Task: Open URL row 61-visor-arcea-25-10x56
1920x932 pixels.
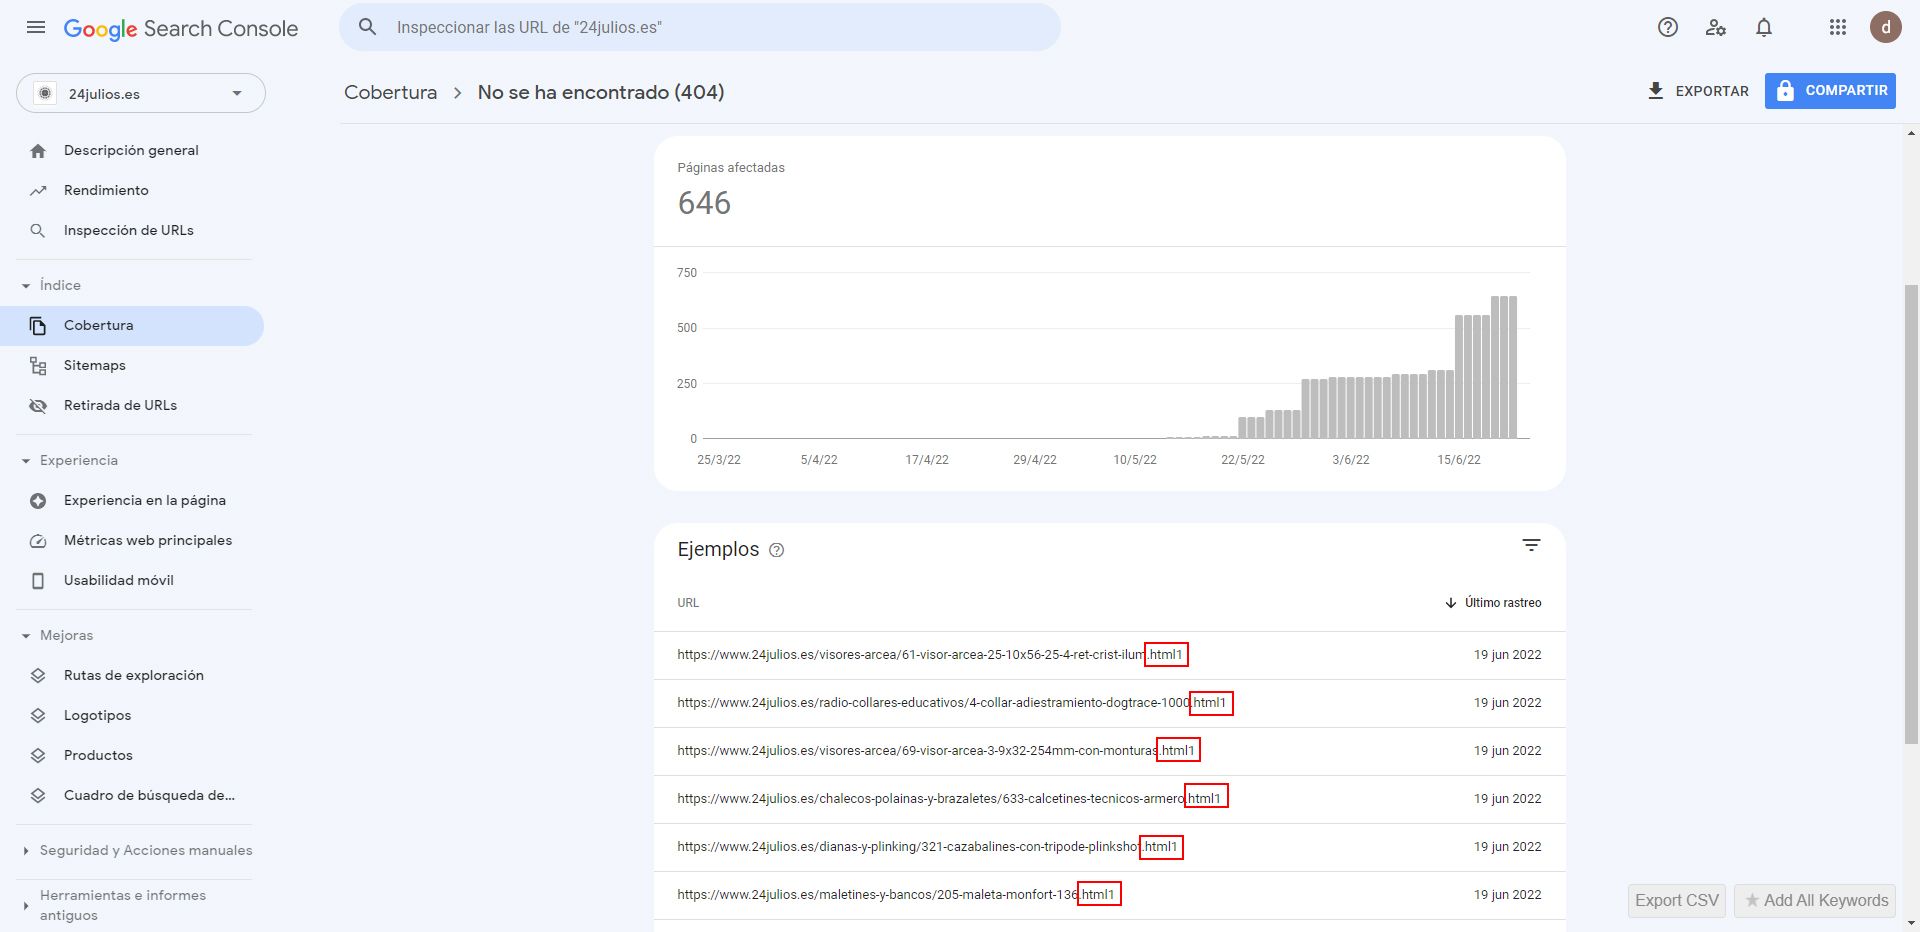Action: click(x=1109, y=655)
